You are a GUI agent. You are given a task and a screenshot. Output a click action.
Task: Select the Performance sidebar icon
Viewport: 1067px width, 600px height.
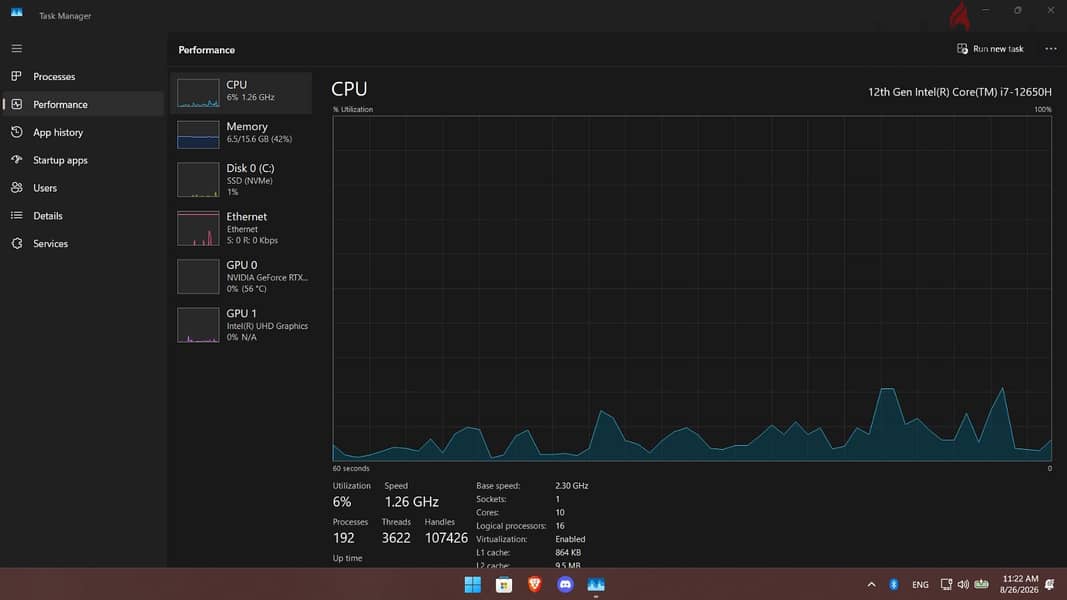(16, 104)
